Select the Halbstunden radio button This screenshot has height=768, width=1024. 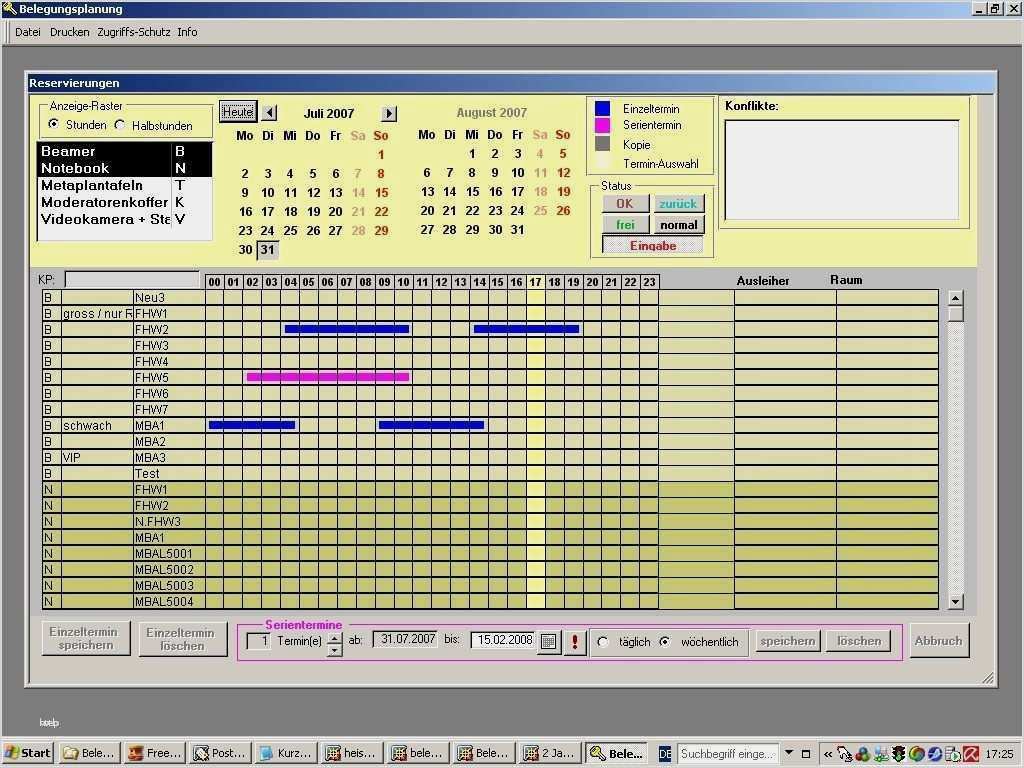(120, 125)
